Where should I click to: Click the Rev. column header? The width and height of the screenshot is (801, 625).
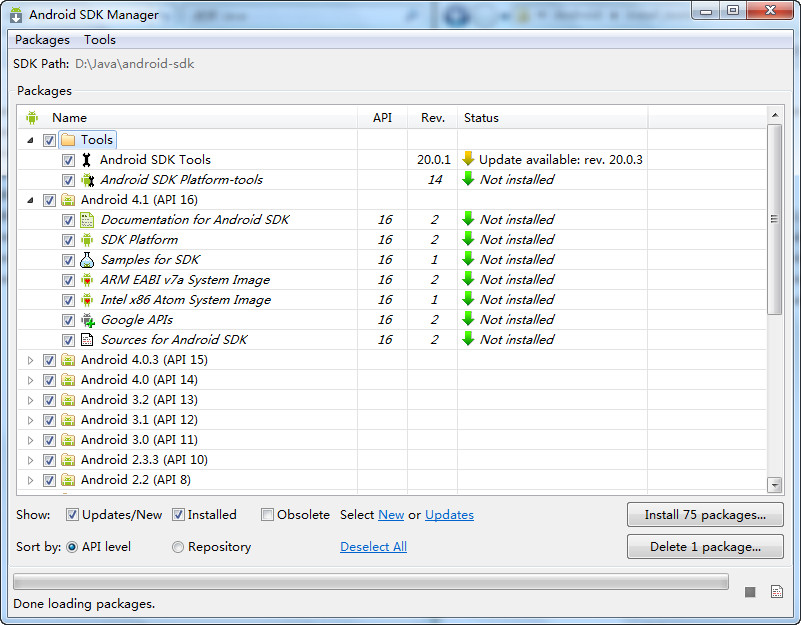(433, 118)
